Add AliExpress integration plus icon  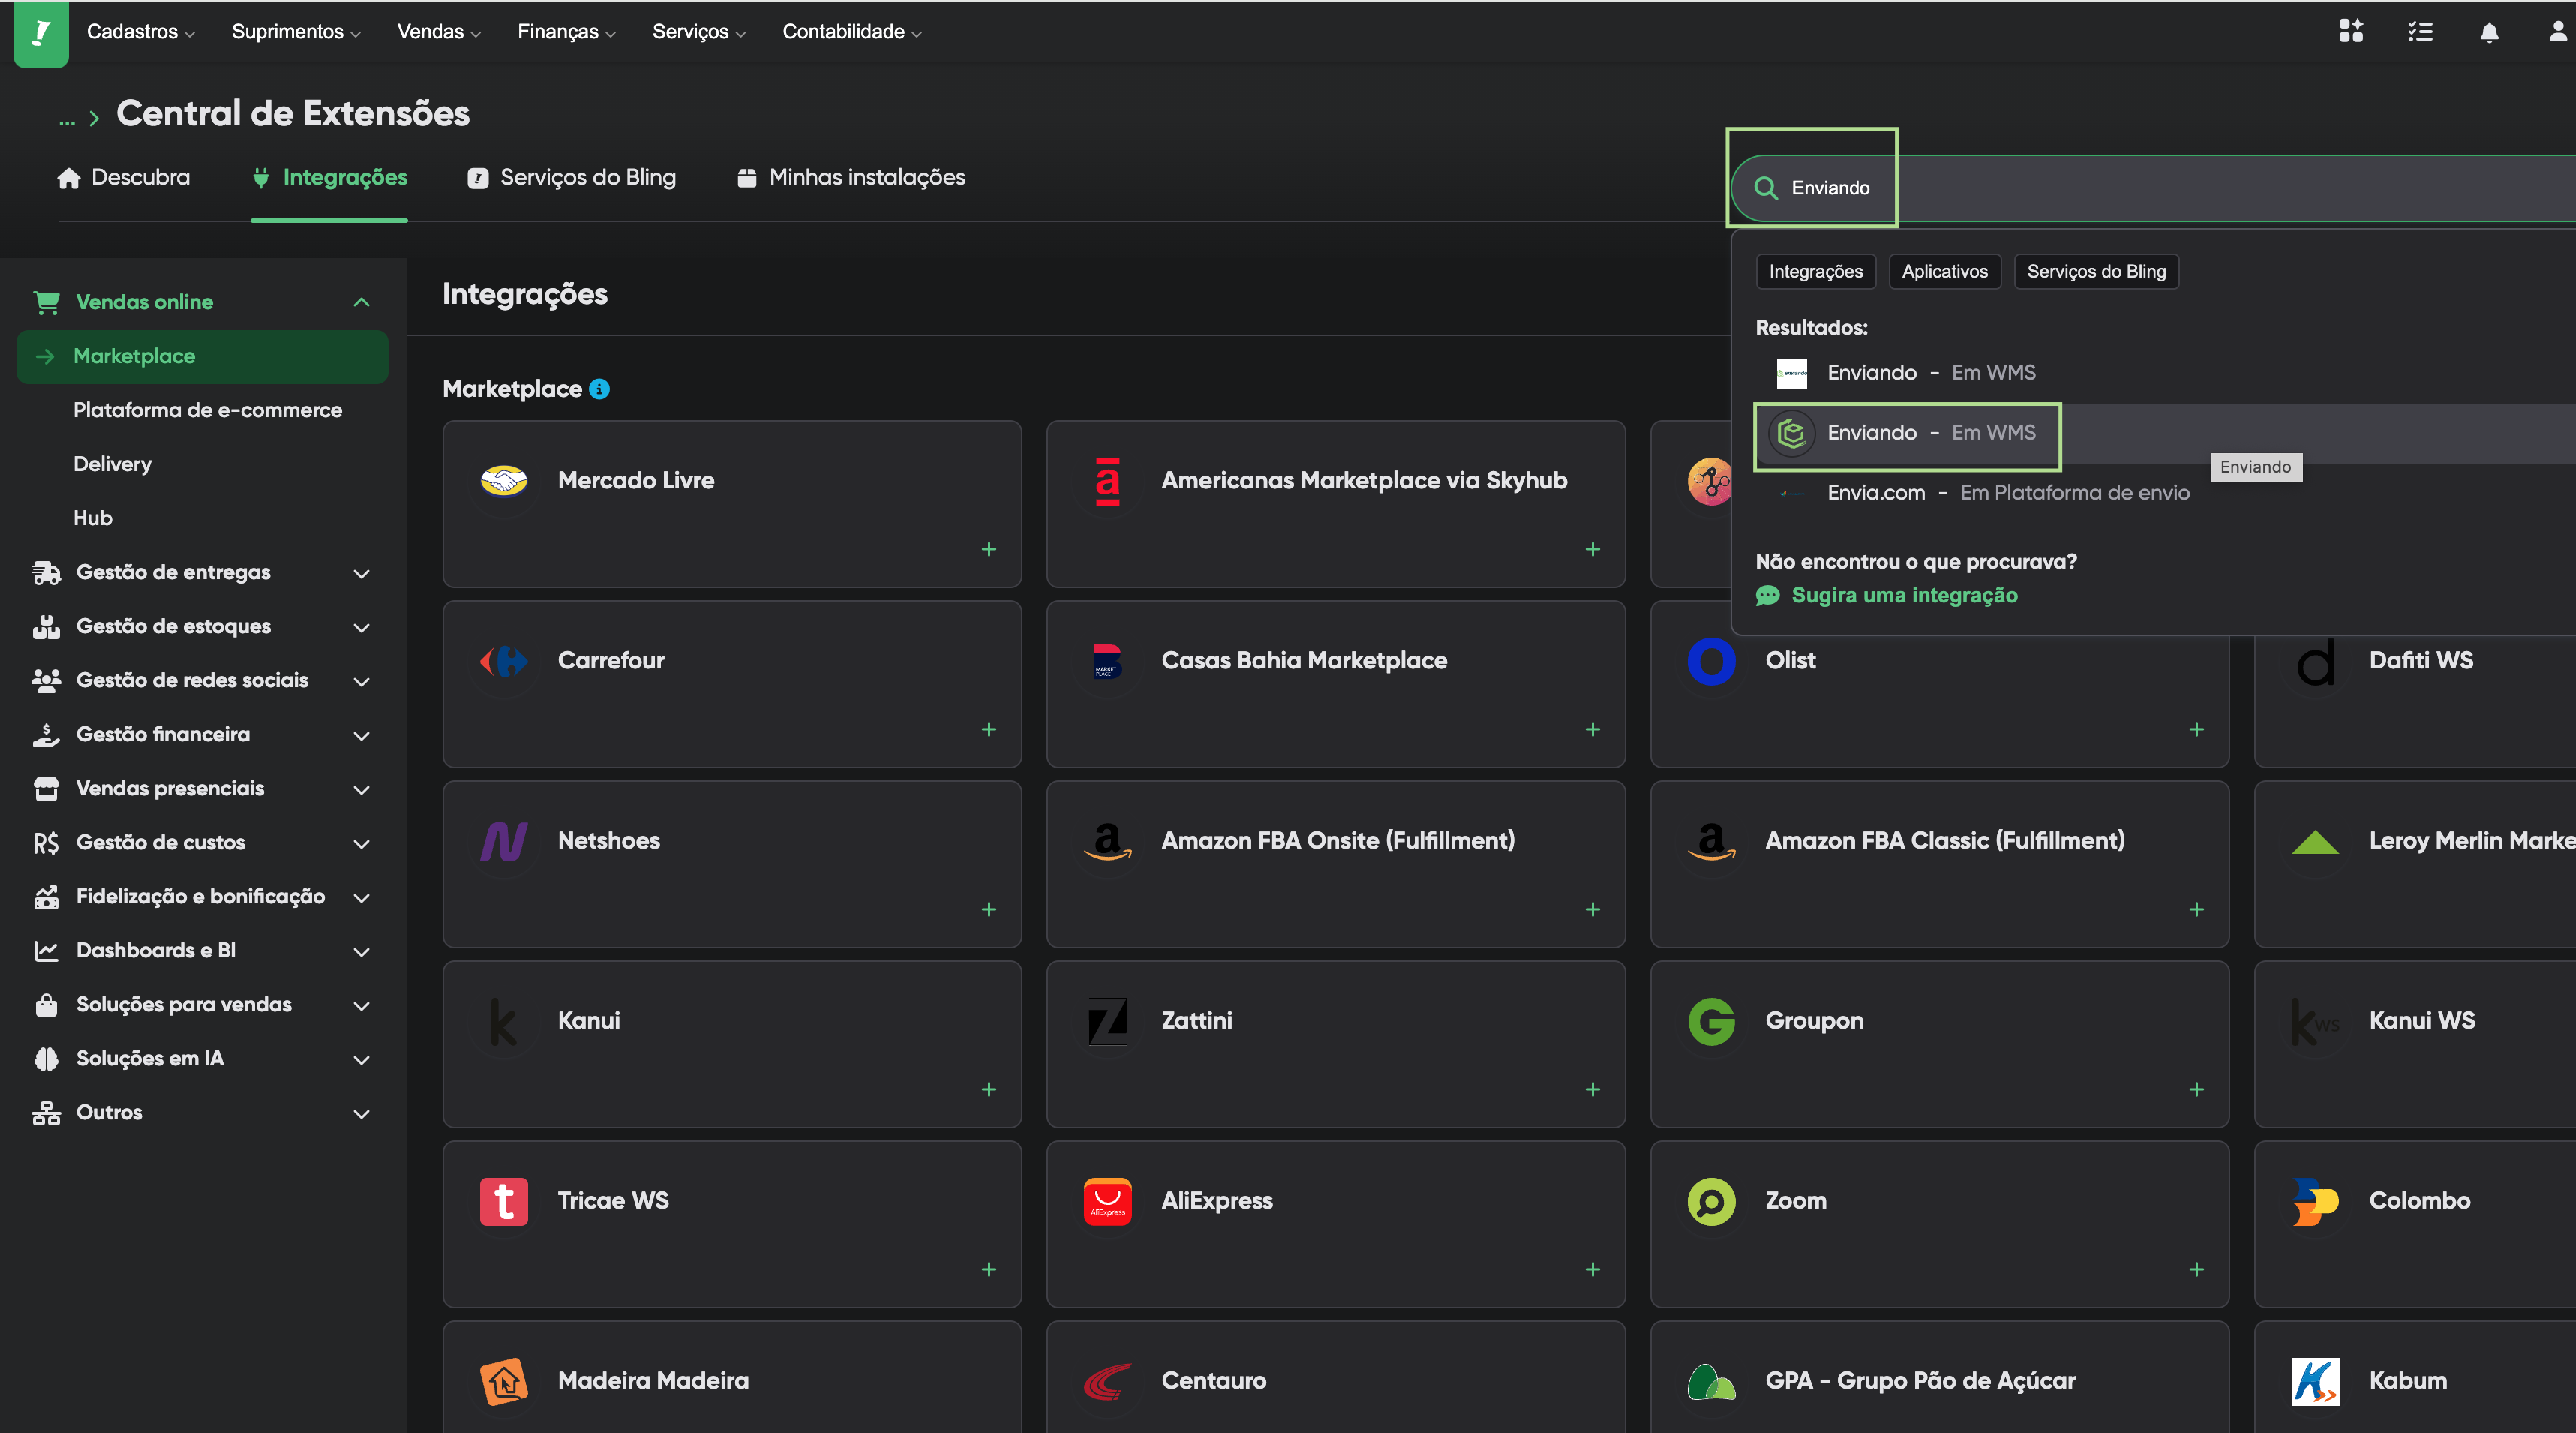coord(1592,1269)
